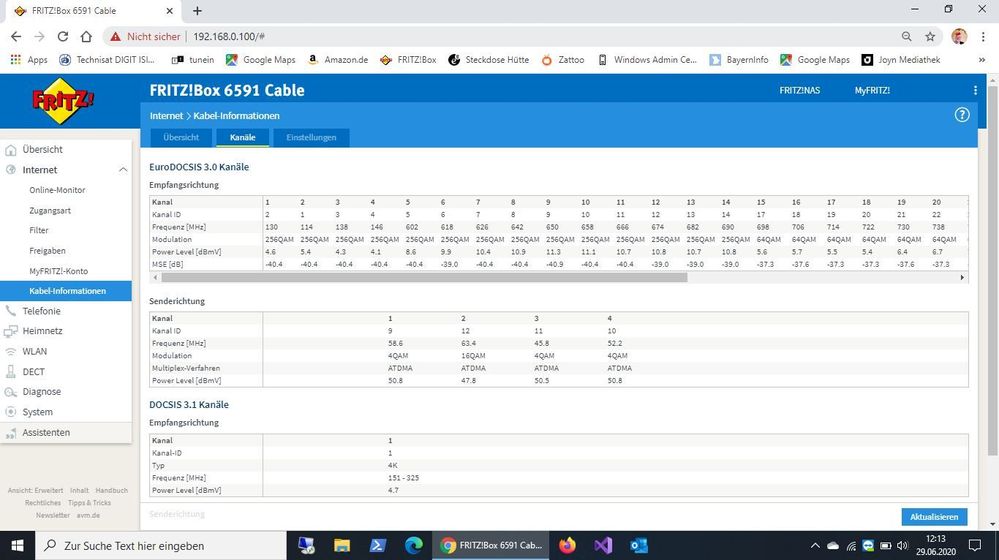Open MyFRITZ!-Konto in sidebar
Screen dimensions: 999x560
click(x=59, y=271)
